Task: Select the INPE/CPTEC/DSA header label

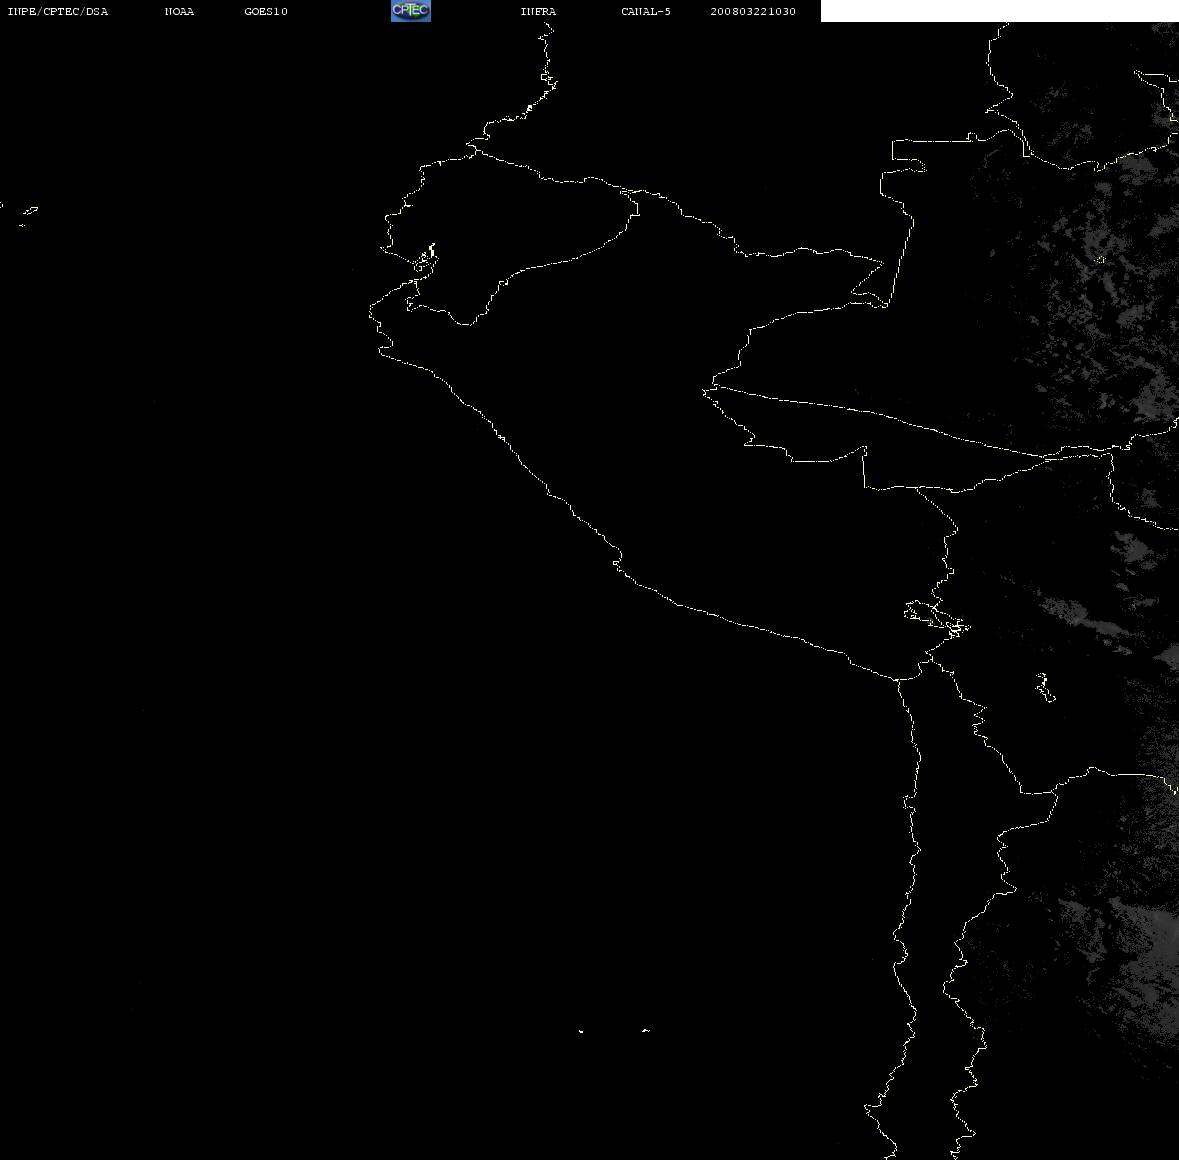Action: click(58, 11)
